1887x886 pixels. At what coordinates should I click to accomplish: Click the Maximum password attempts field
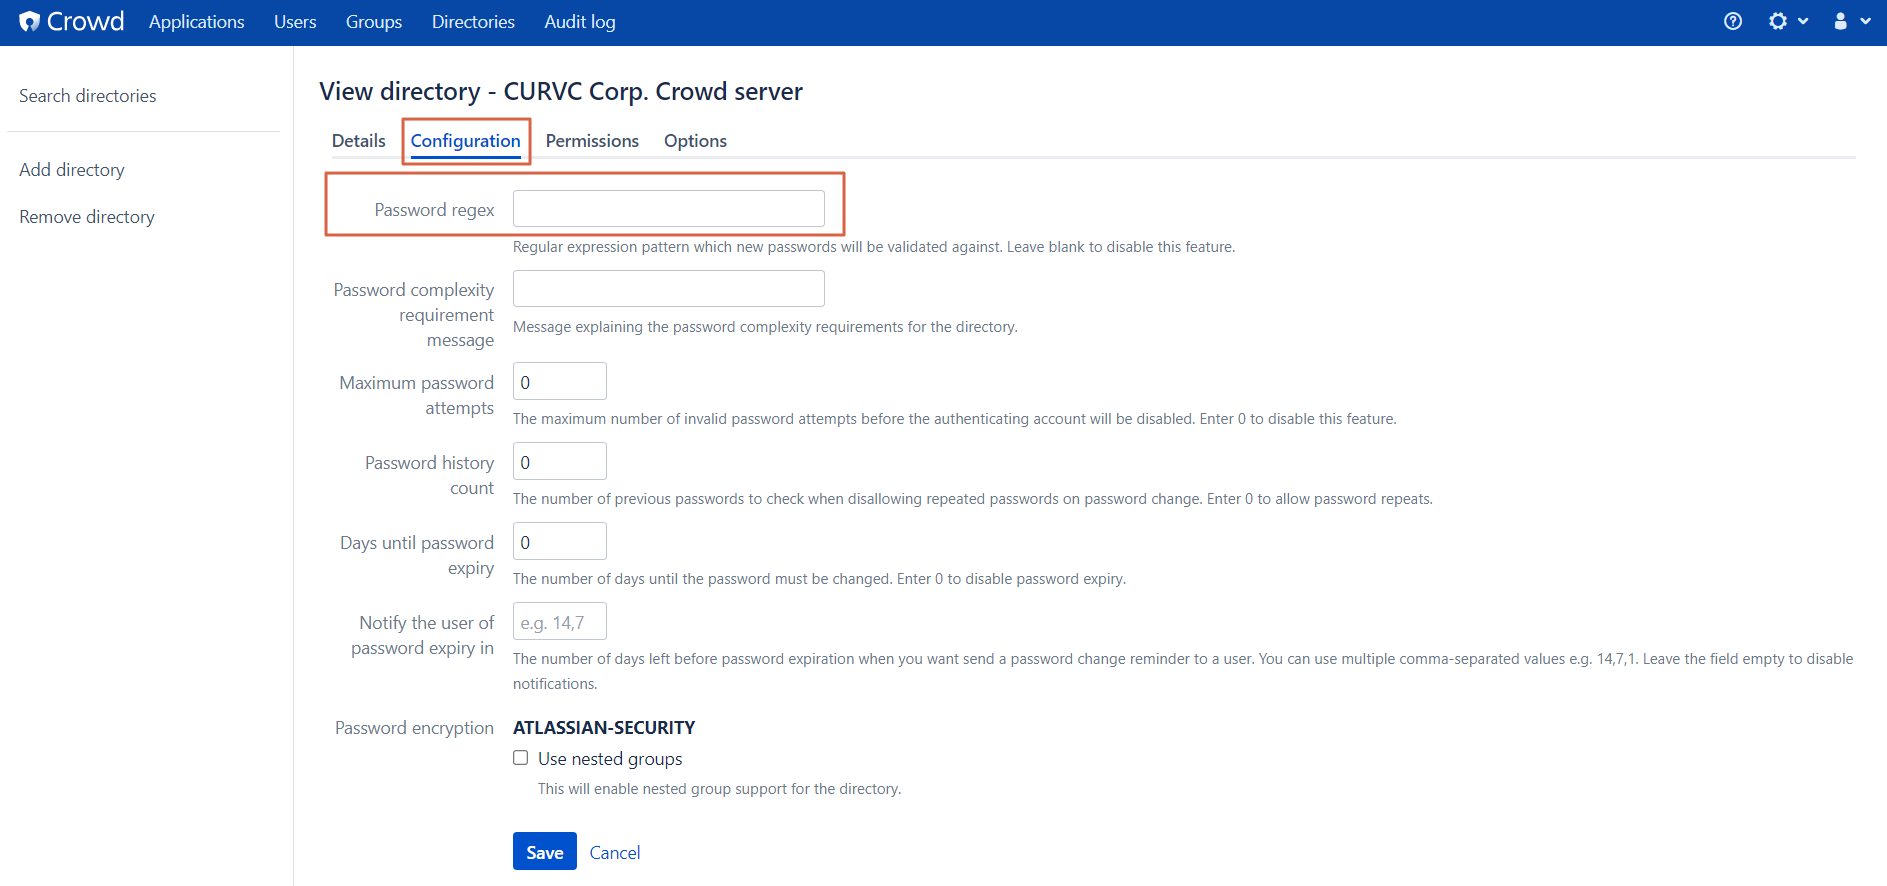(559, 382)
